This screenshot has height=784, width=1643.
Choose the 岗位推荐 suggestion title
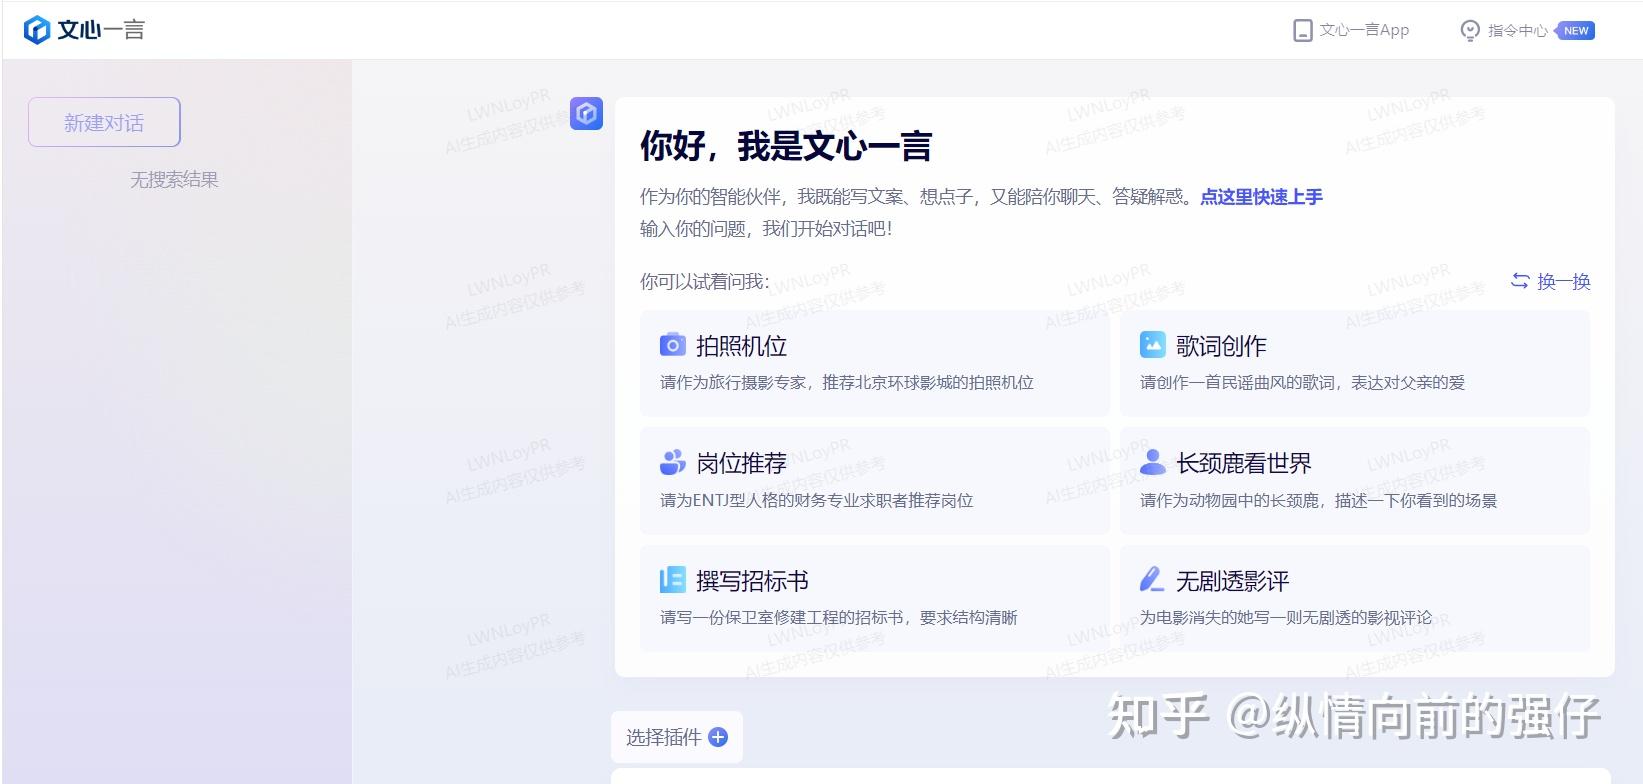(x=741, y=463)
